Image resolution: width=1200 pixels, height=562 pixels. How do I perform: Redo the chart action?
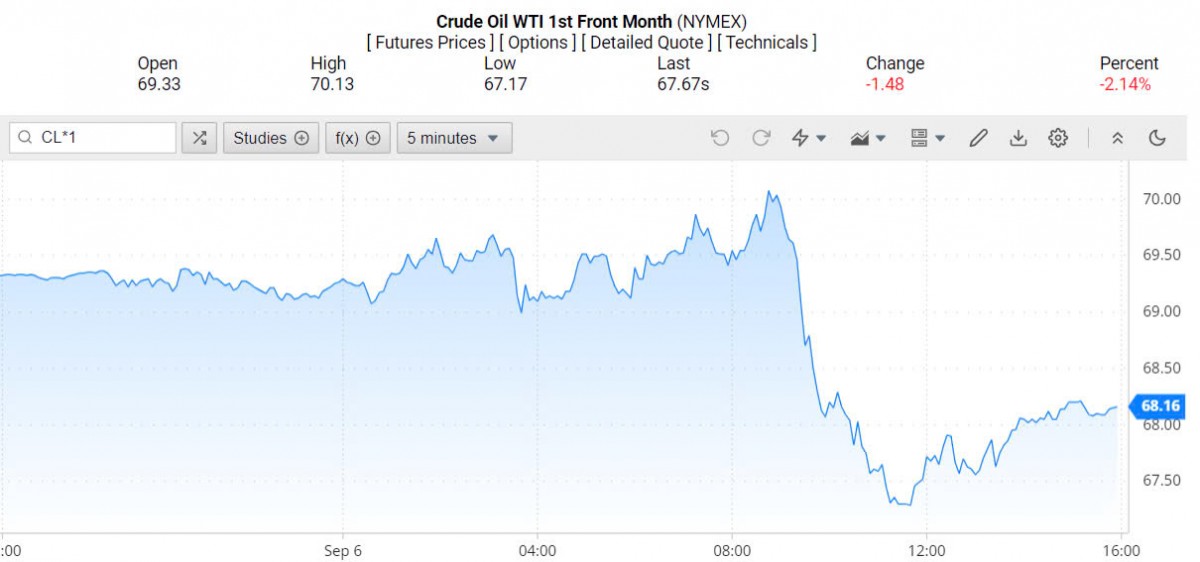[x=761, y=138]
